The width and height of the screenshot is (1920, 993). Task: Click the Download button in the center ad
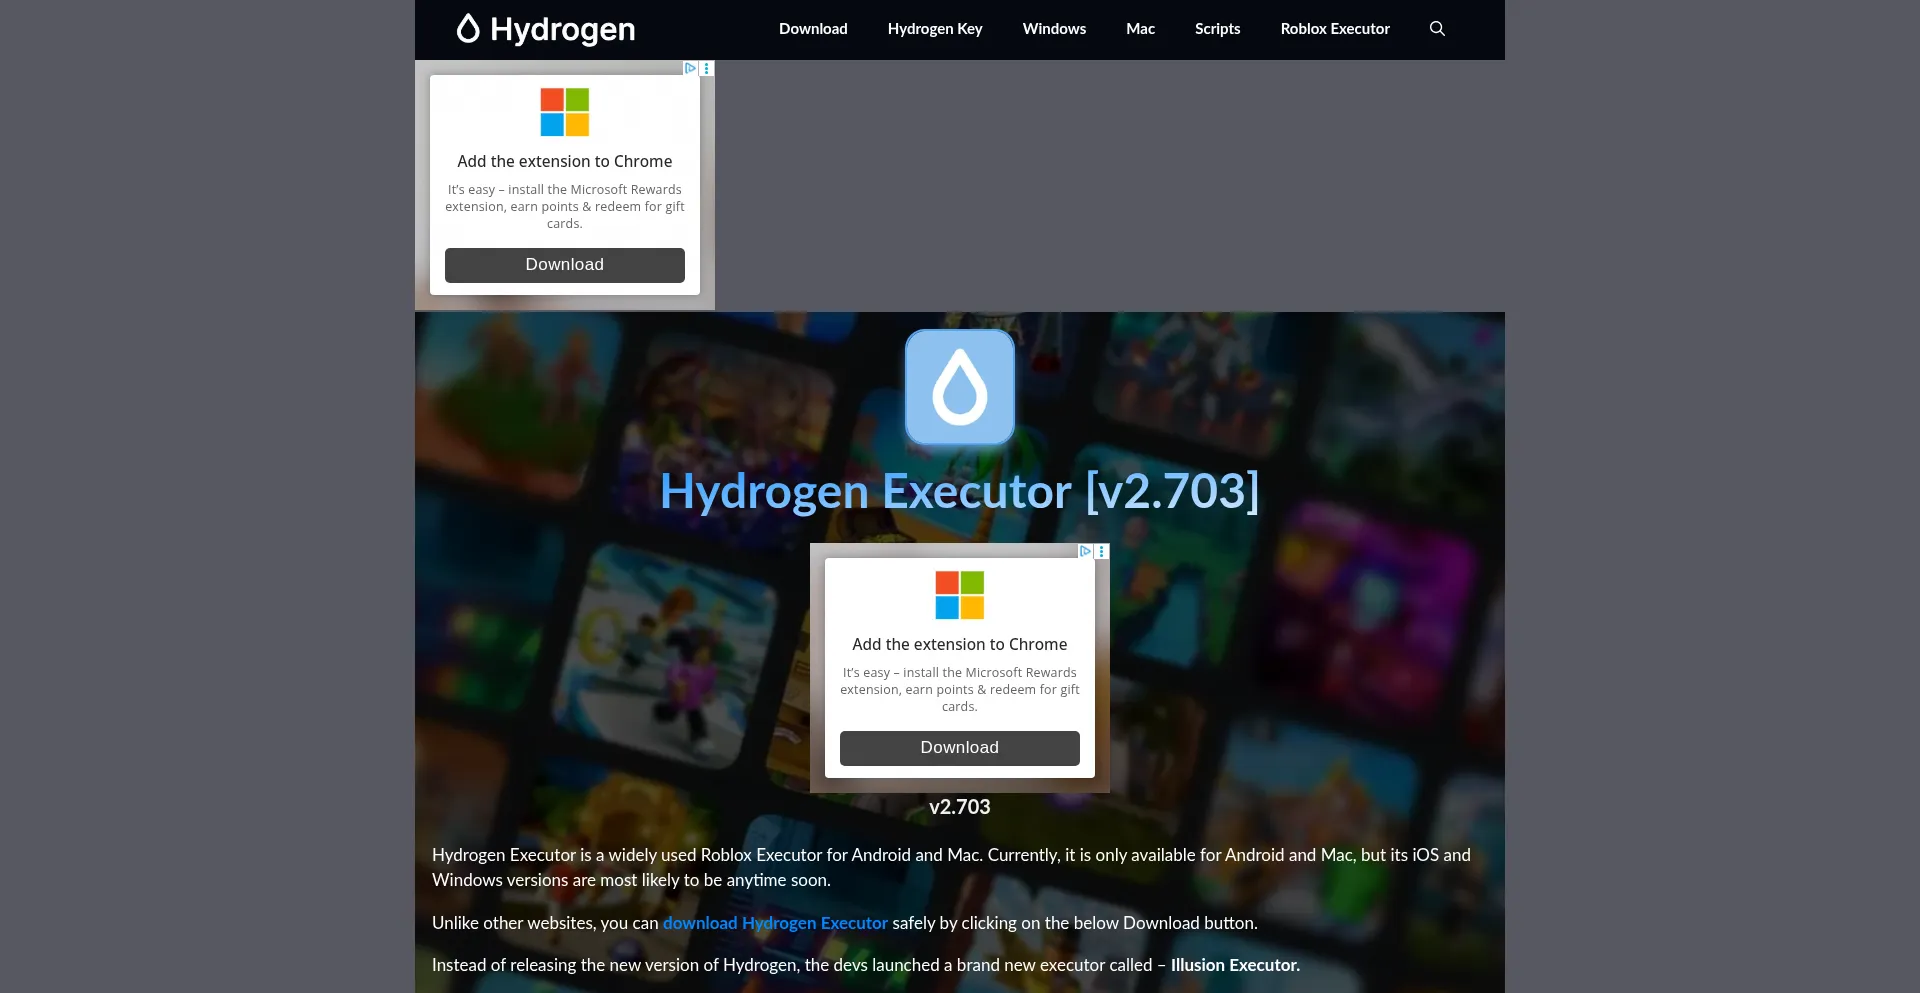[960, 748]
